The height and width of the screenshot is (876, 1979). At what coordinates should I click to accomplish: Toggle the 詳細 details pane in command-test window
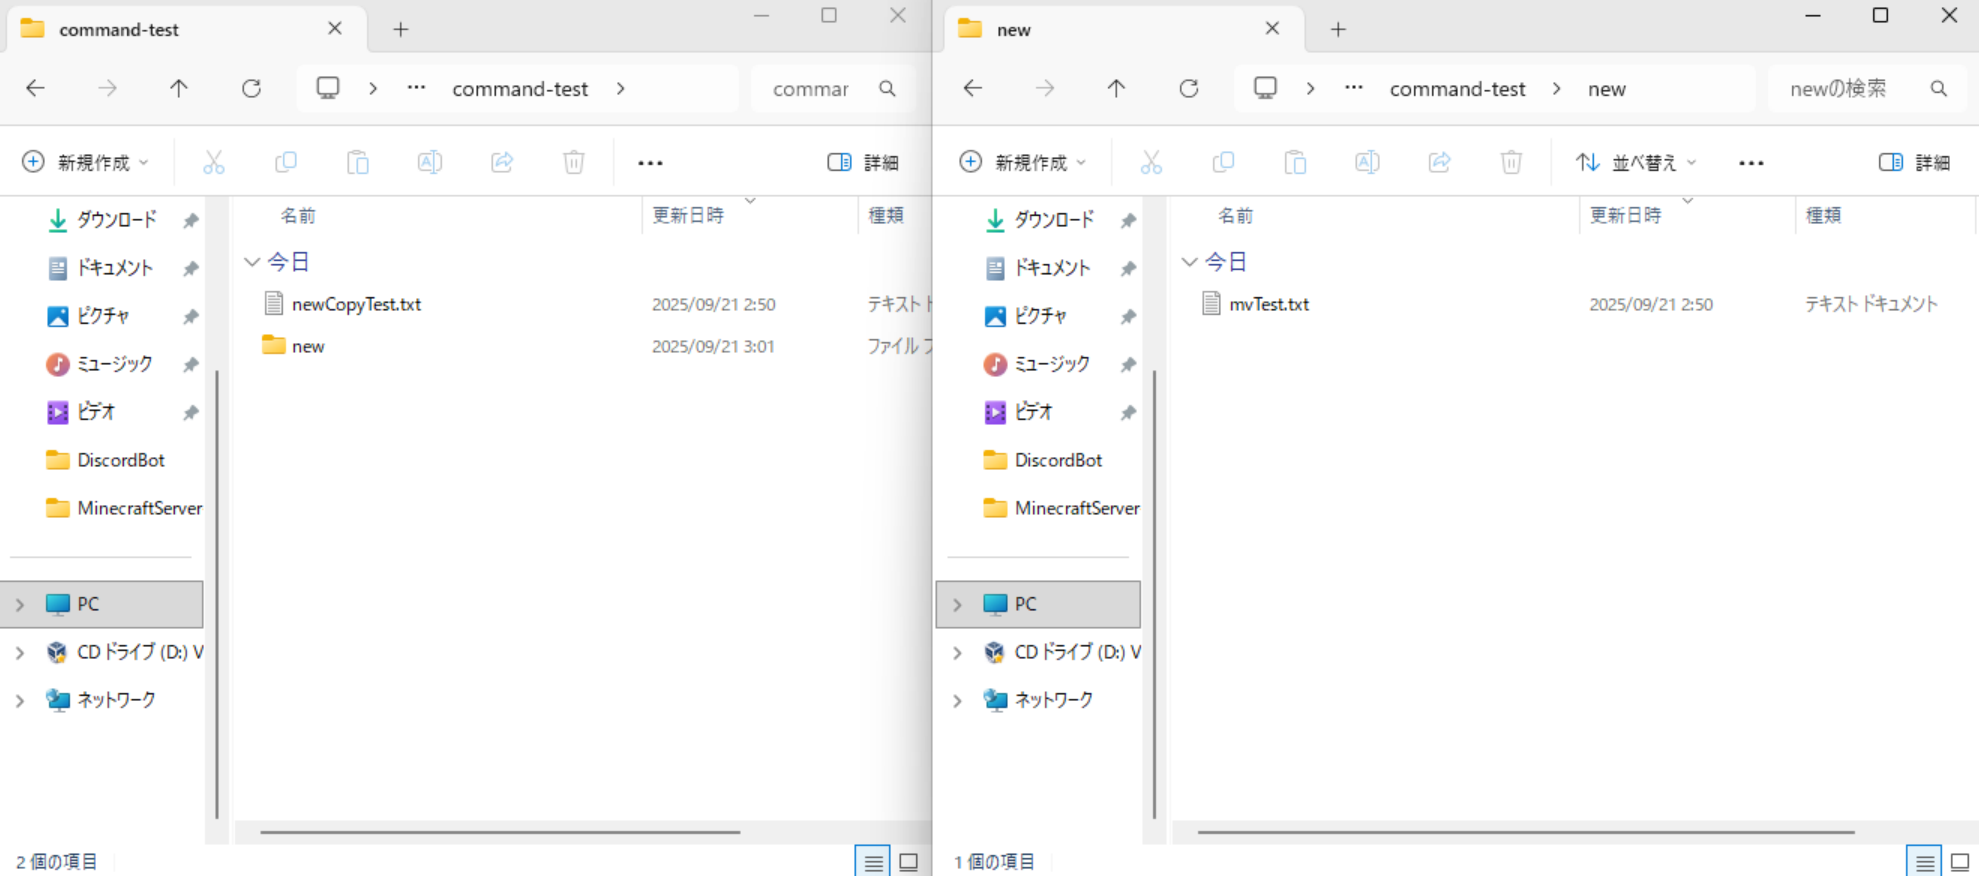coord(863,162)
